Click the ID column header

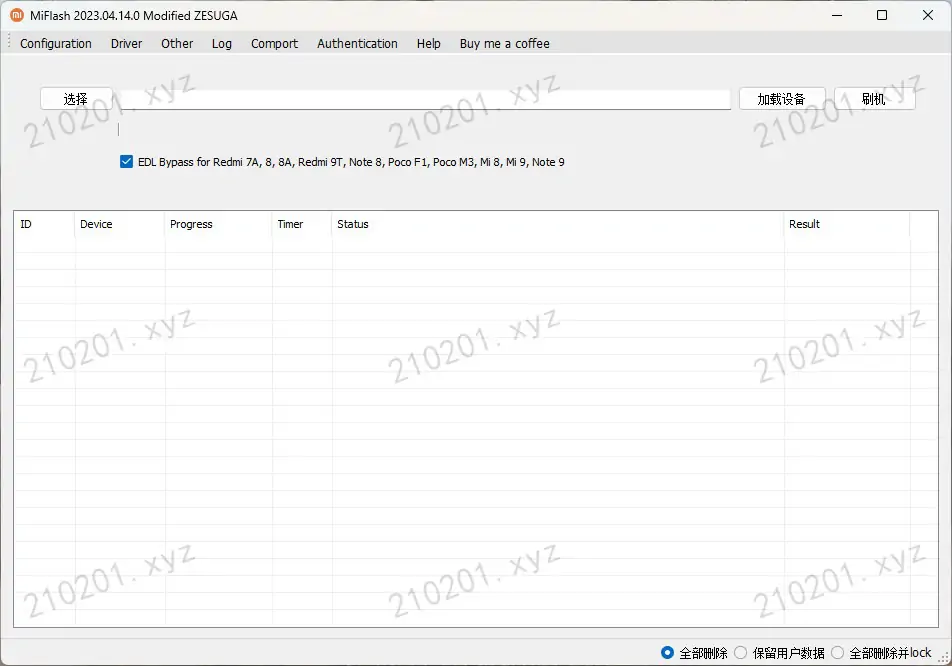(44, 224)
